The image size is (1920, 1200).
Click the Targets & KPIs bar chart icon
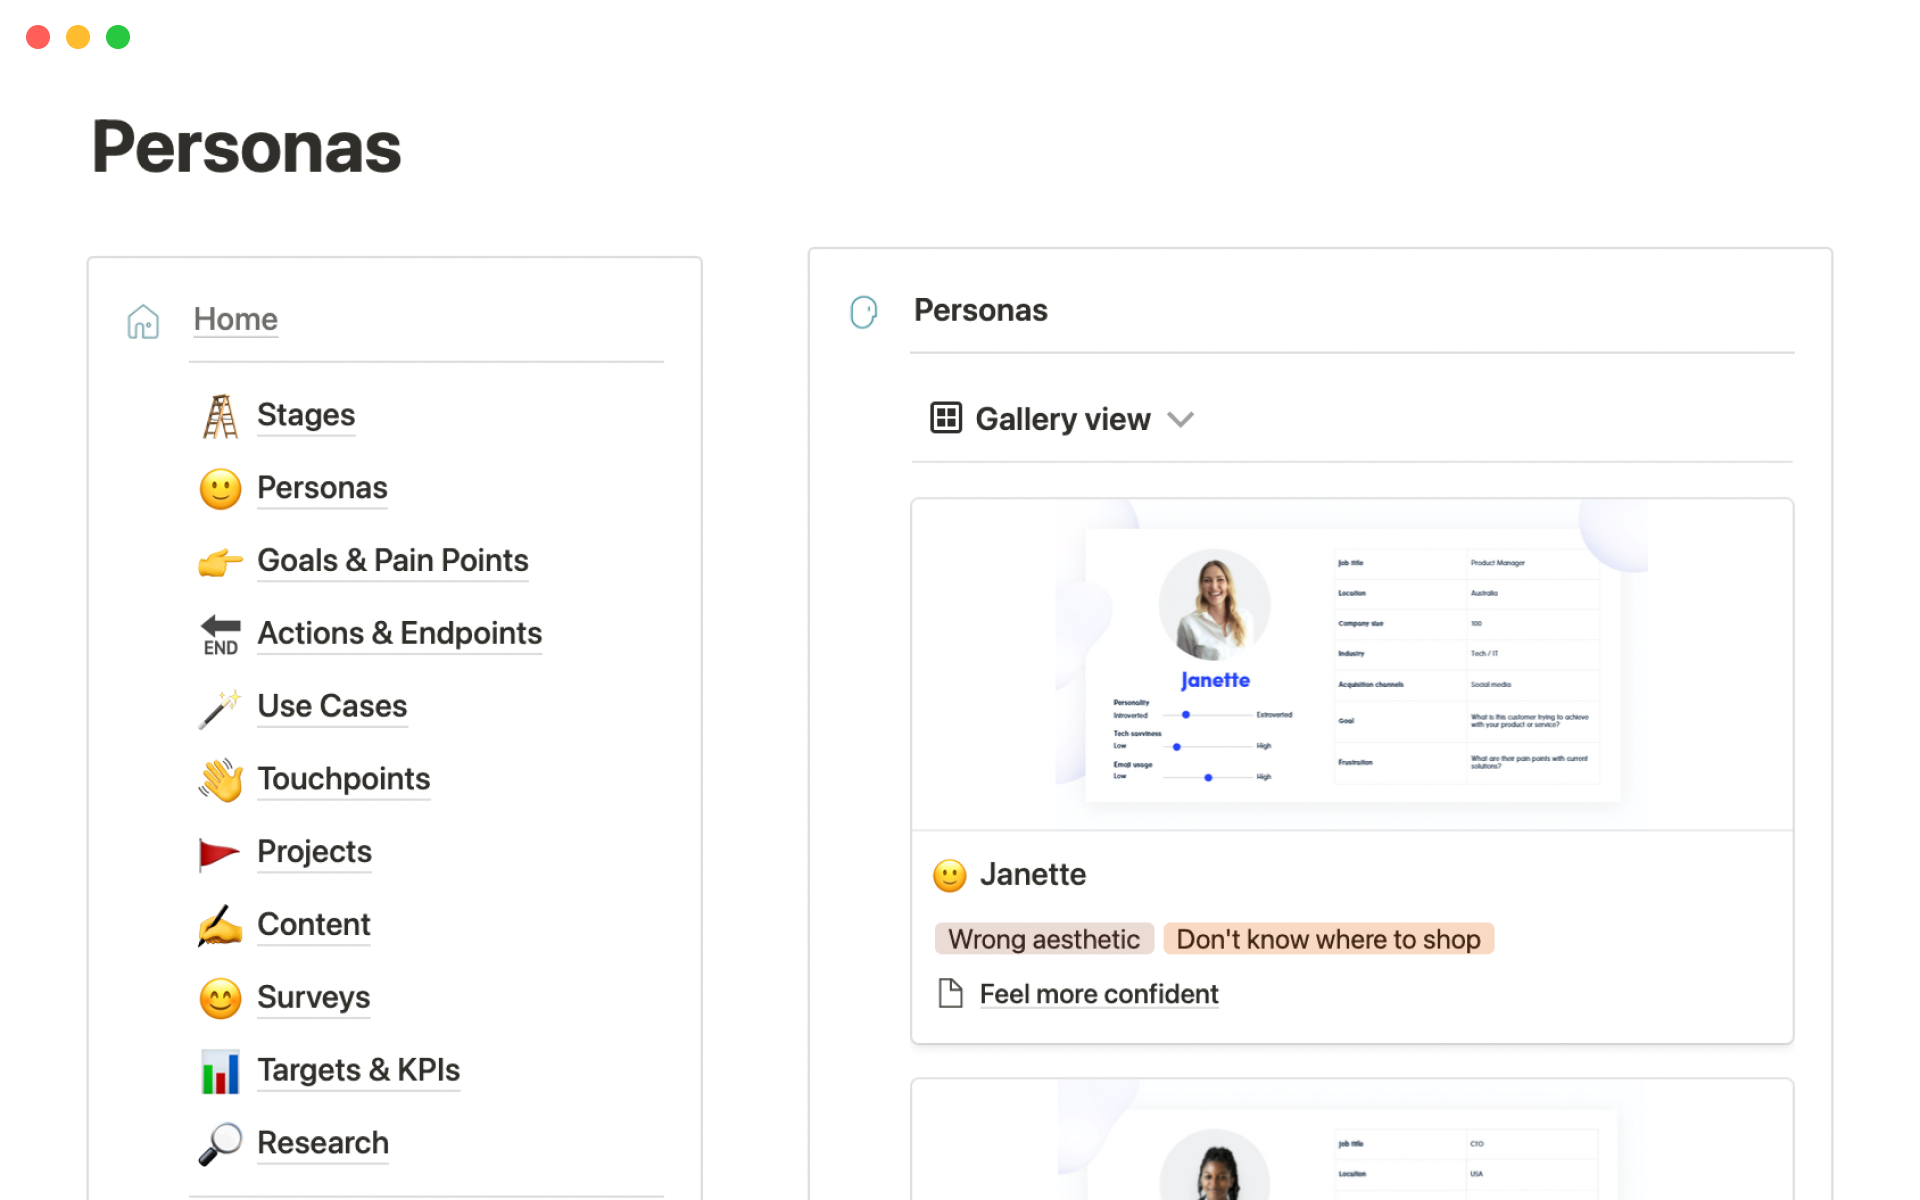coord(220,1072)
